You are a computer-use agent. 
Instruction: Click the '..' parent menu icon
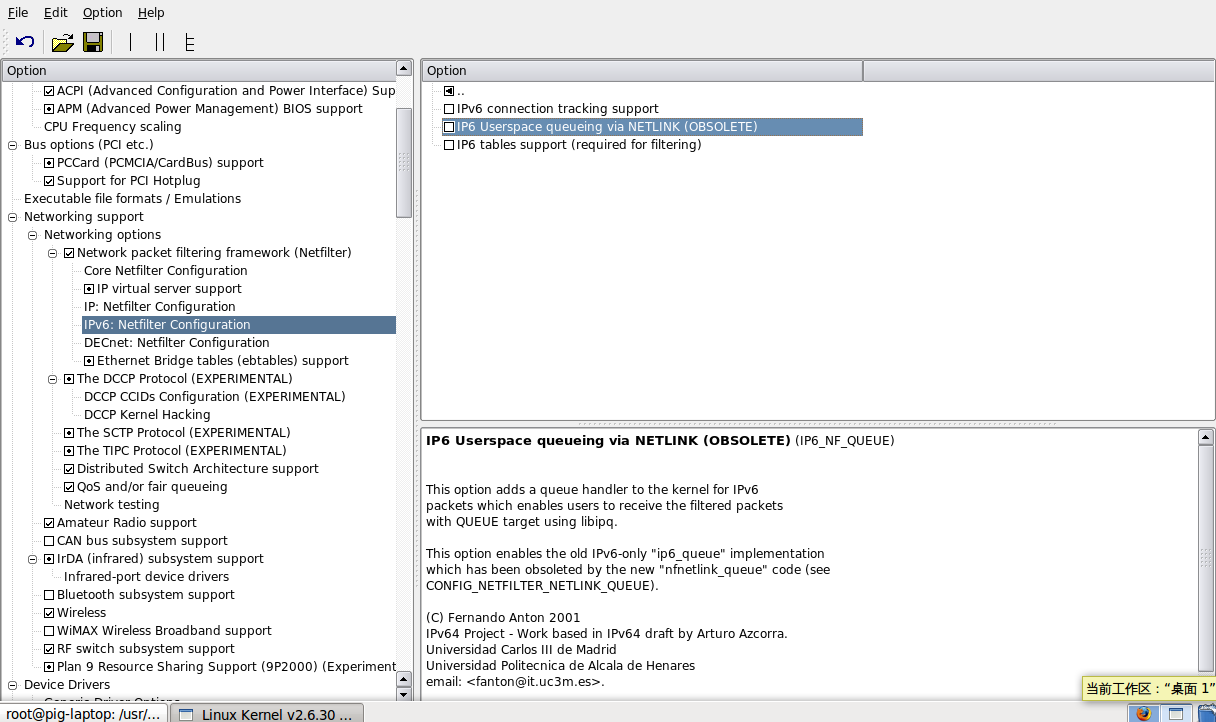tap(449, 91)
